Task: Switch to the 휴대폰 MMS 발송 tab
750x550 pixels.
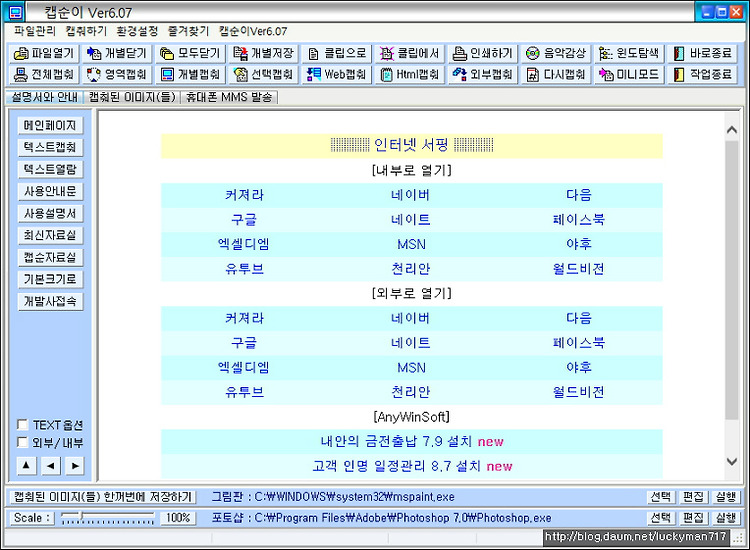Action: 229,97
